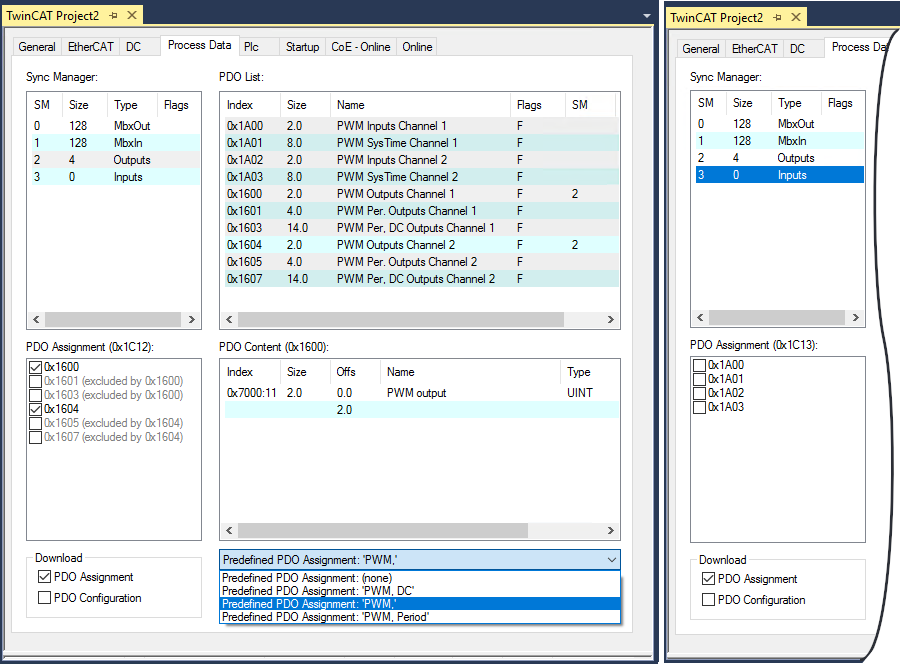Open the Predefined PDO Assignment combo box
Screen dimensions: 900x664
(420, 560)
